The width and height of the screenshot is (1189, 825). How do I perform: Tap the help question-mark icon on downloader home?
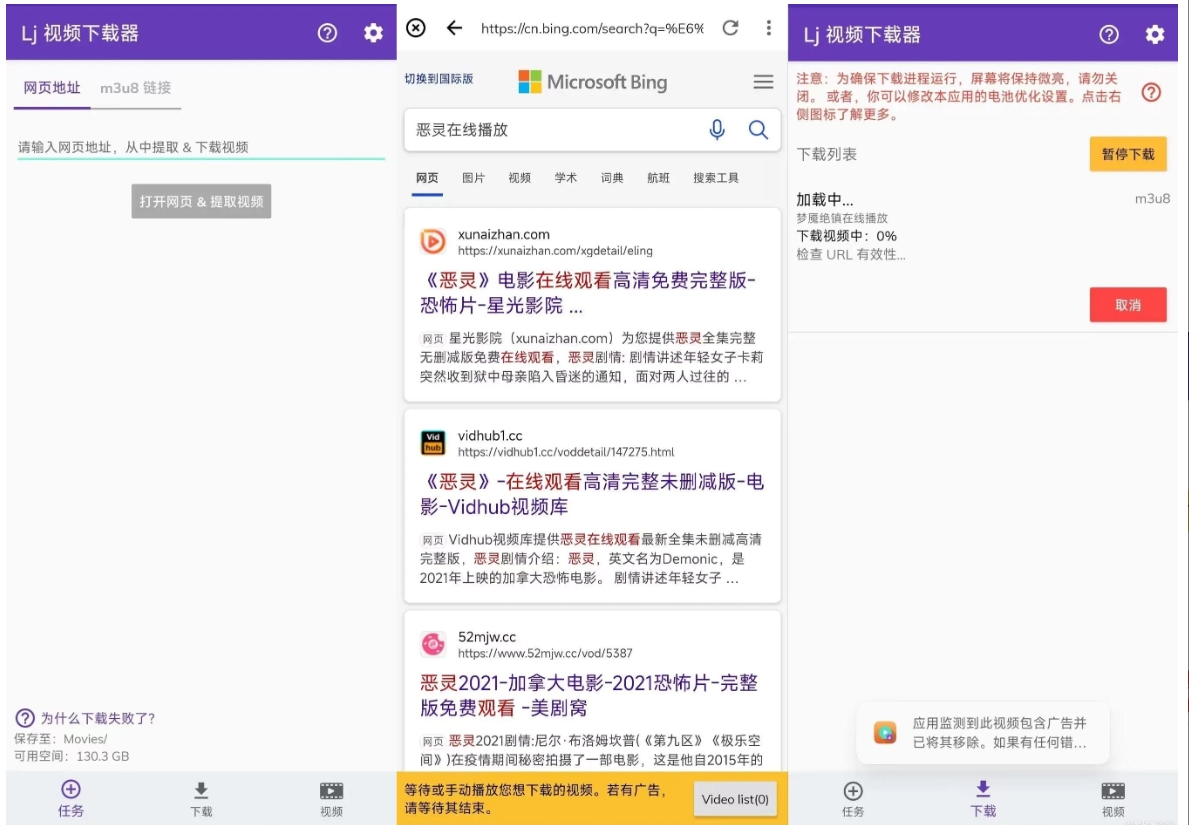click(326, 33)
